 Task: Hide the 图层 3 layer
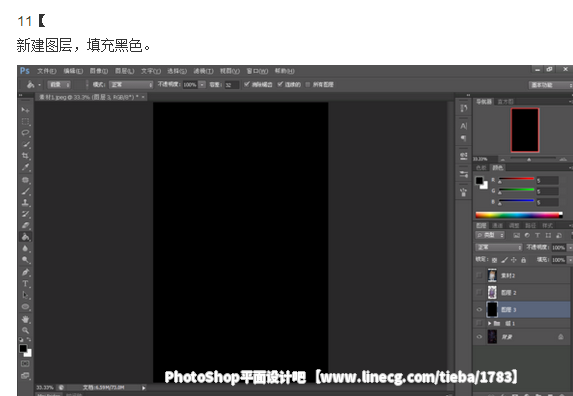point(479,309)
